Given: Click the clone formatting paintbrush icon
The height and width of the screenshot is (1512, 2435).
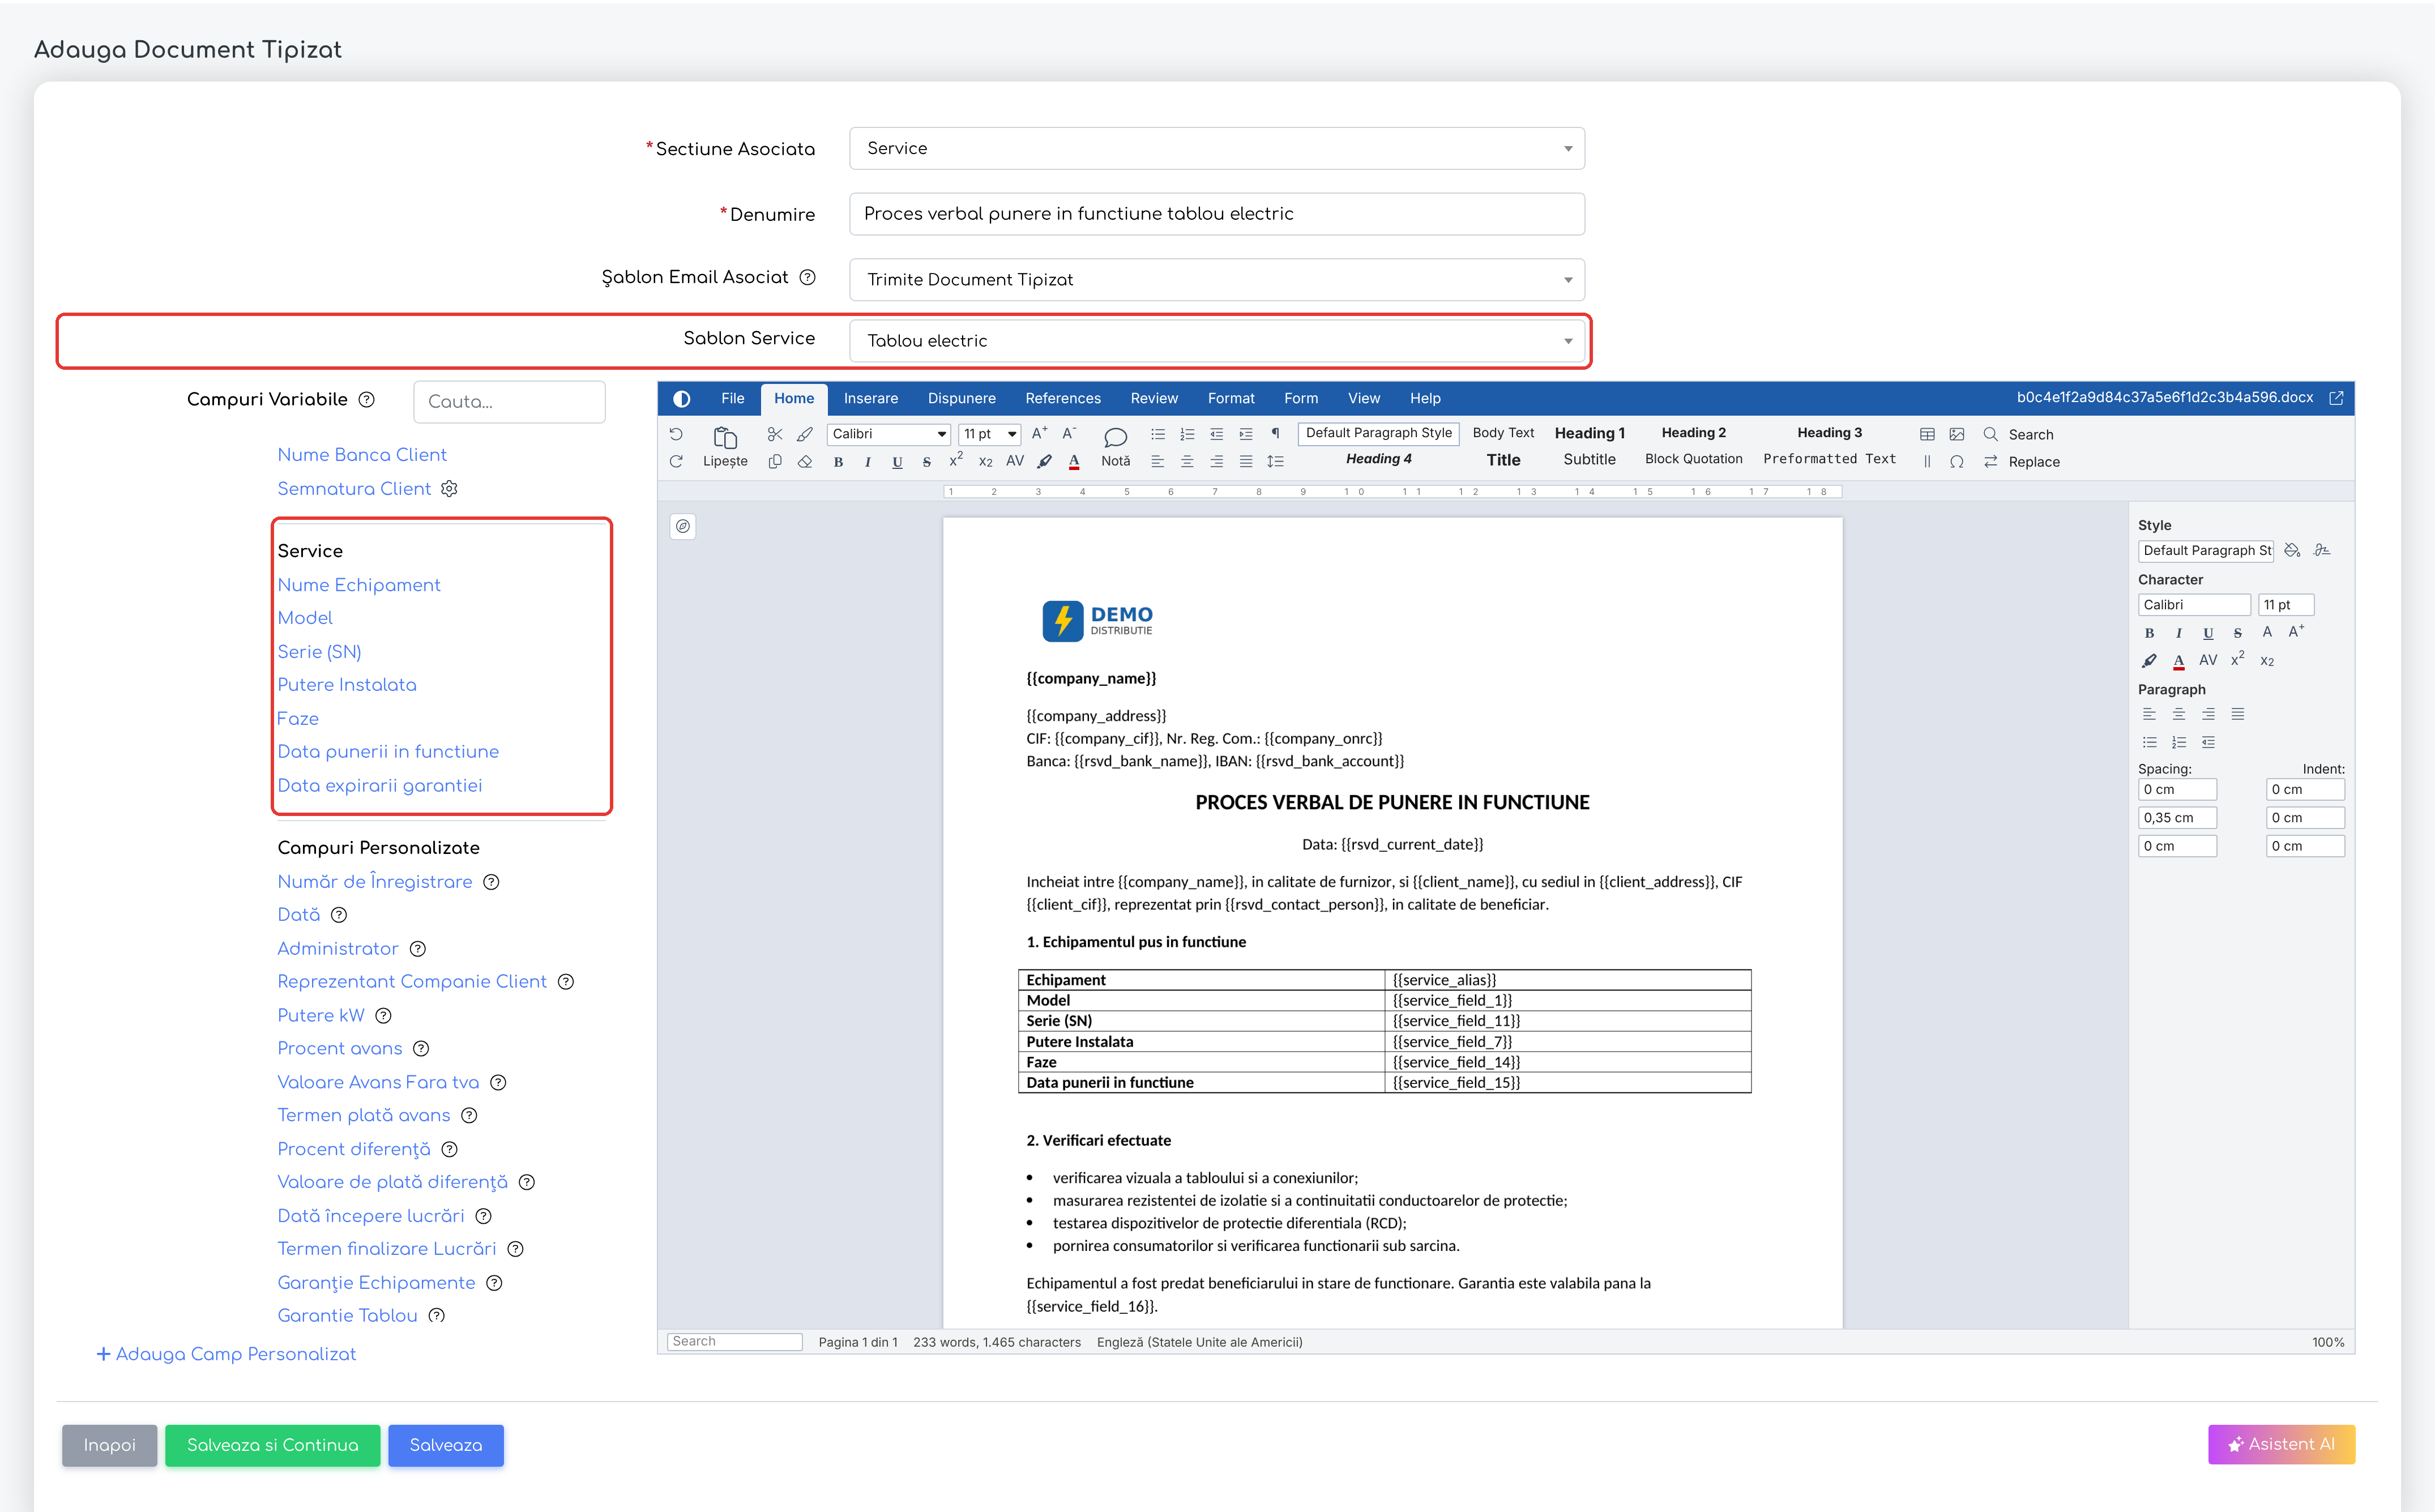Looking at the screenshot, I should 805,434.
